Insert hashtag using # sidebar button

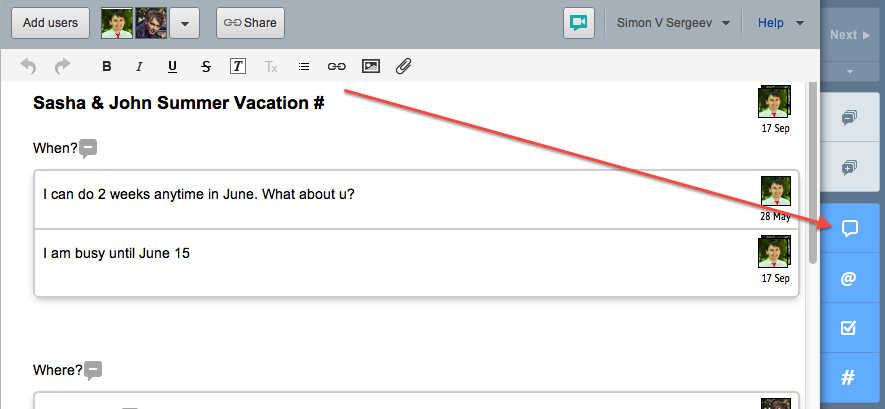point(849,377)
